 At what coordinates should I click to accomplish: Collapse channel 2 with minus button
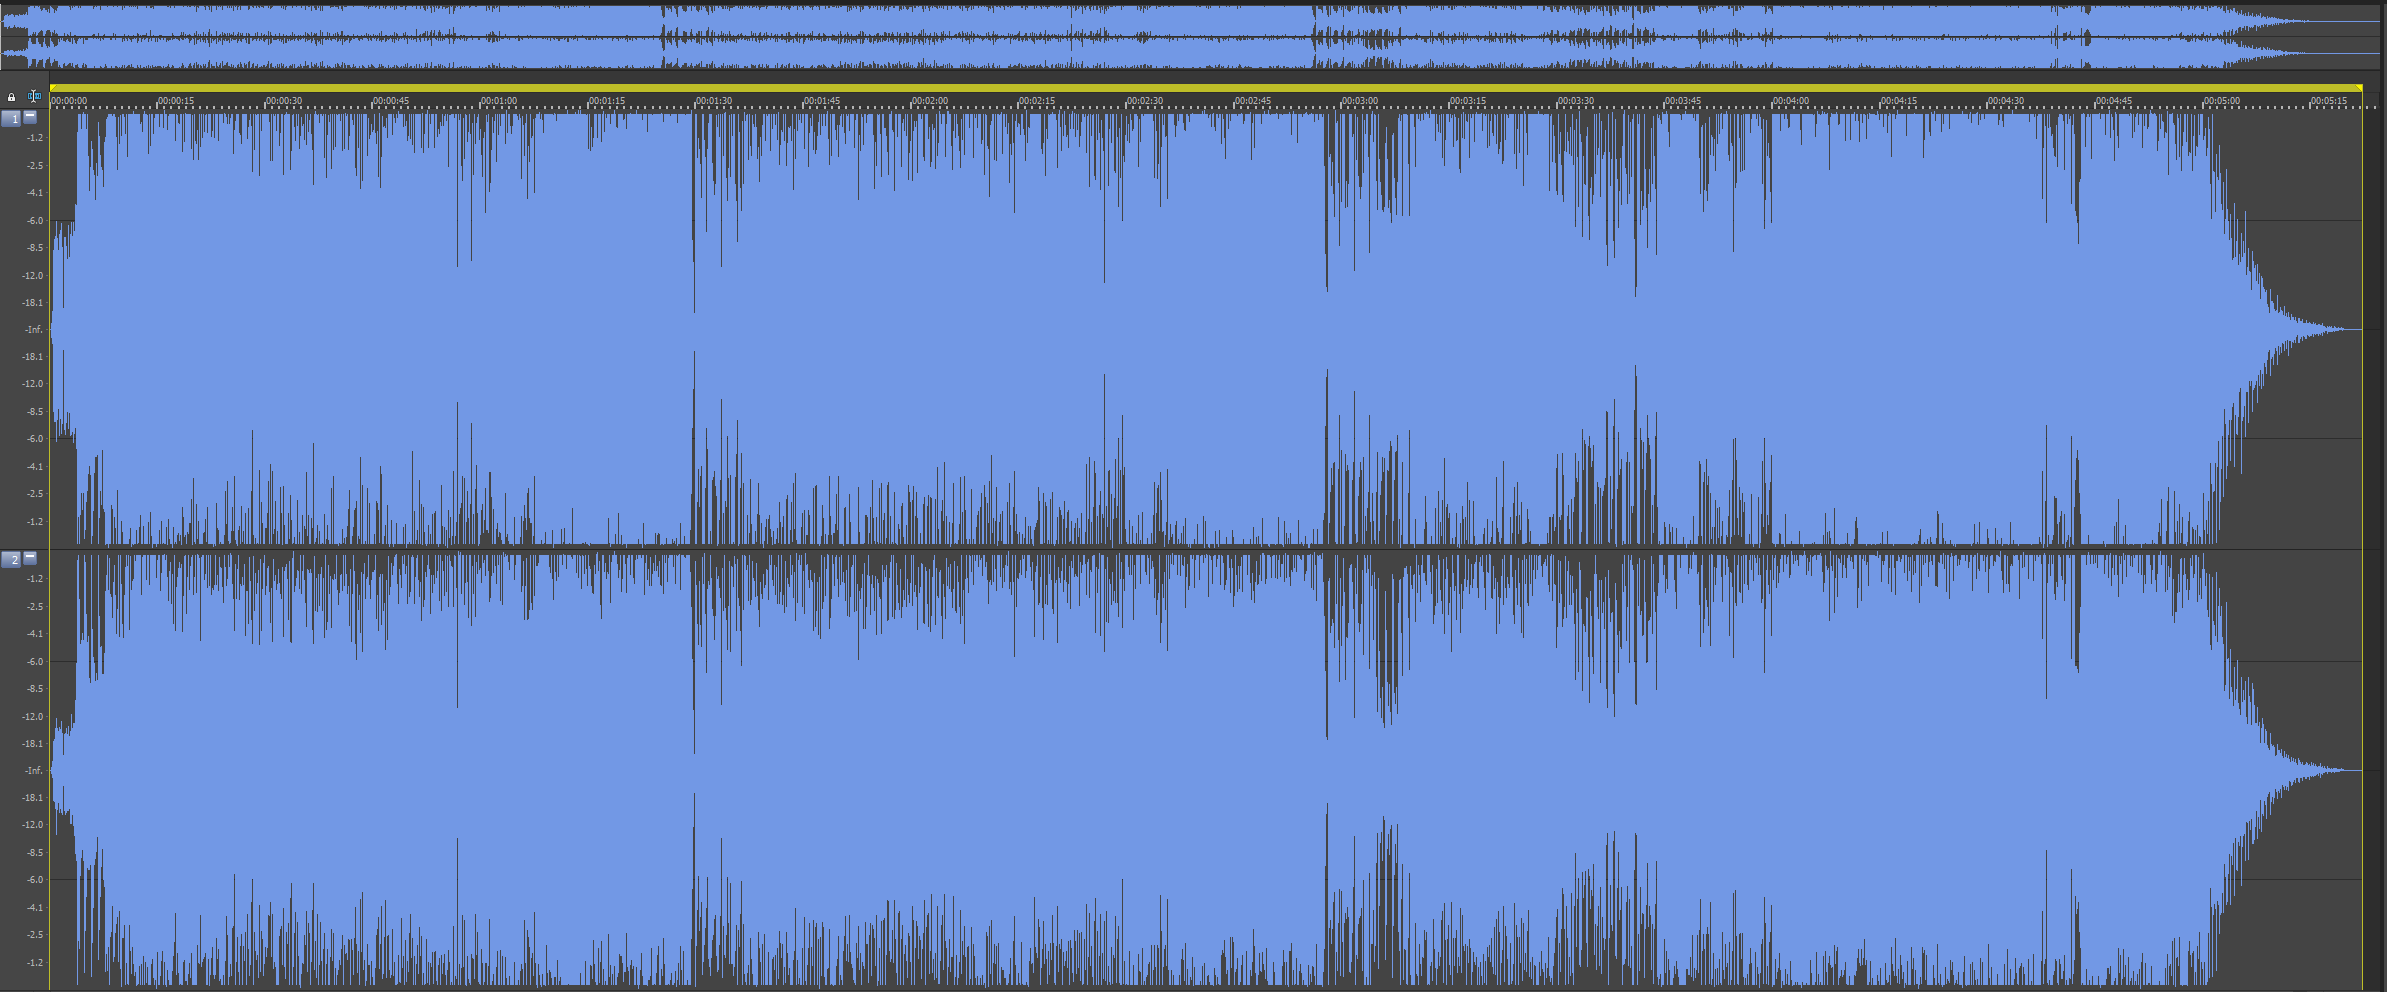coord(30,557)
